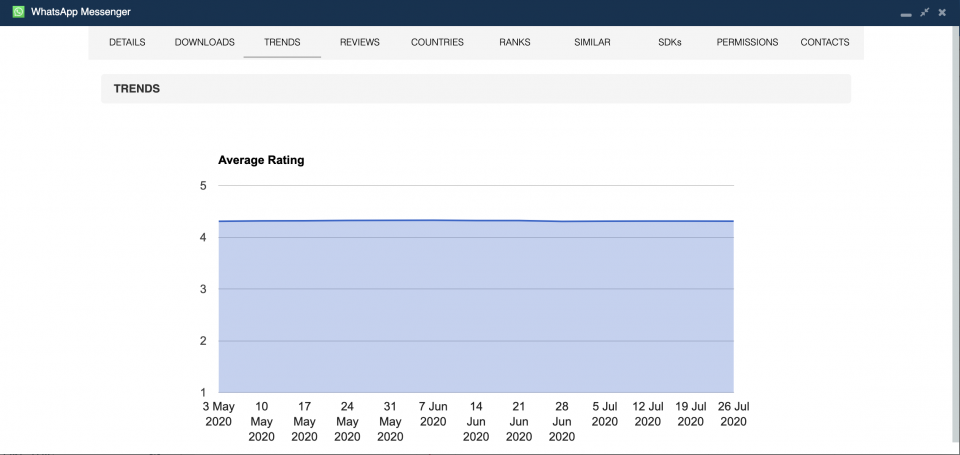Open the CONTACTS tab
Screen dimensions: 960x455
(825, 42)
